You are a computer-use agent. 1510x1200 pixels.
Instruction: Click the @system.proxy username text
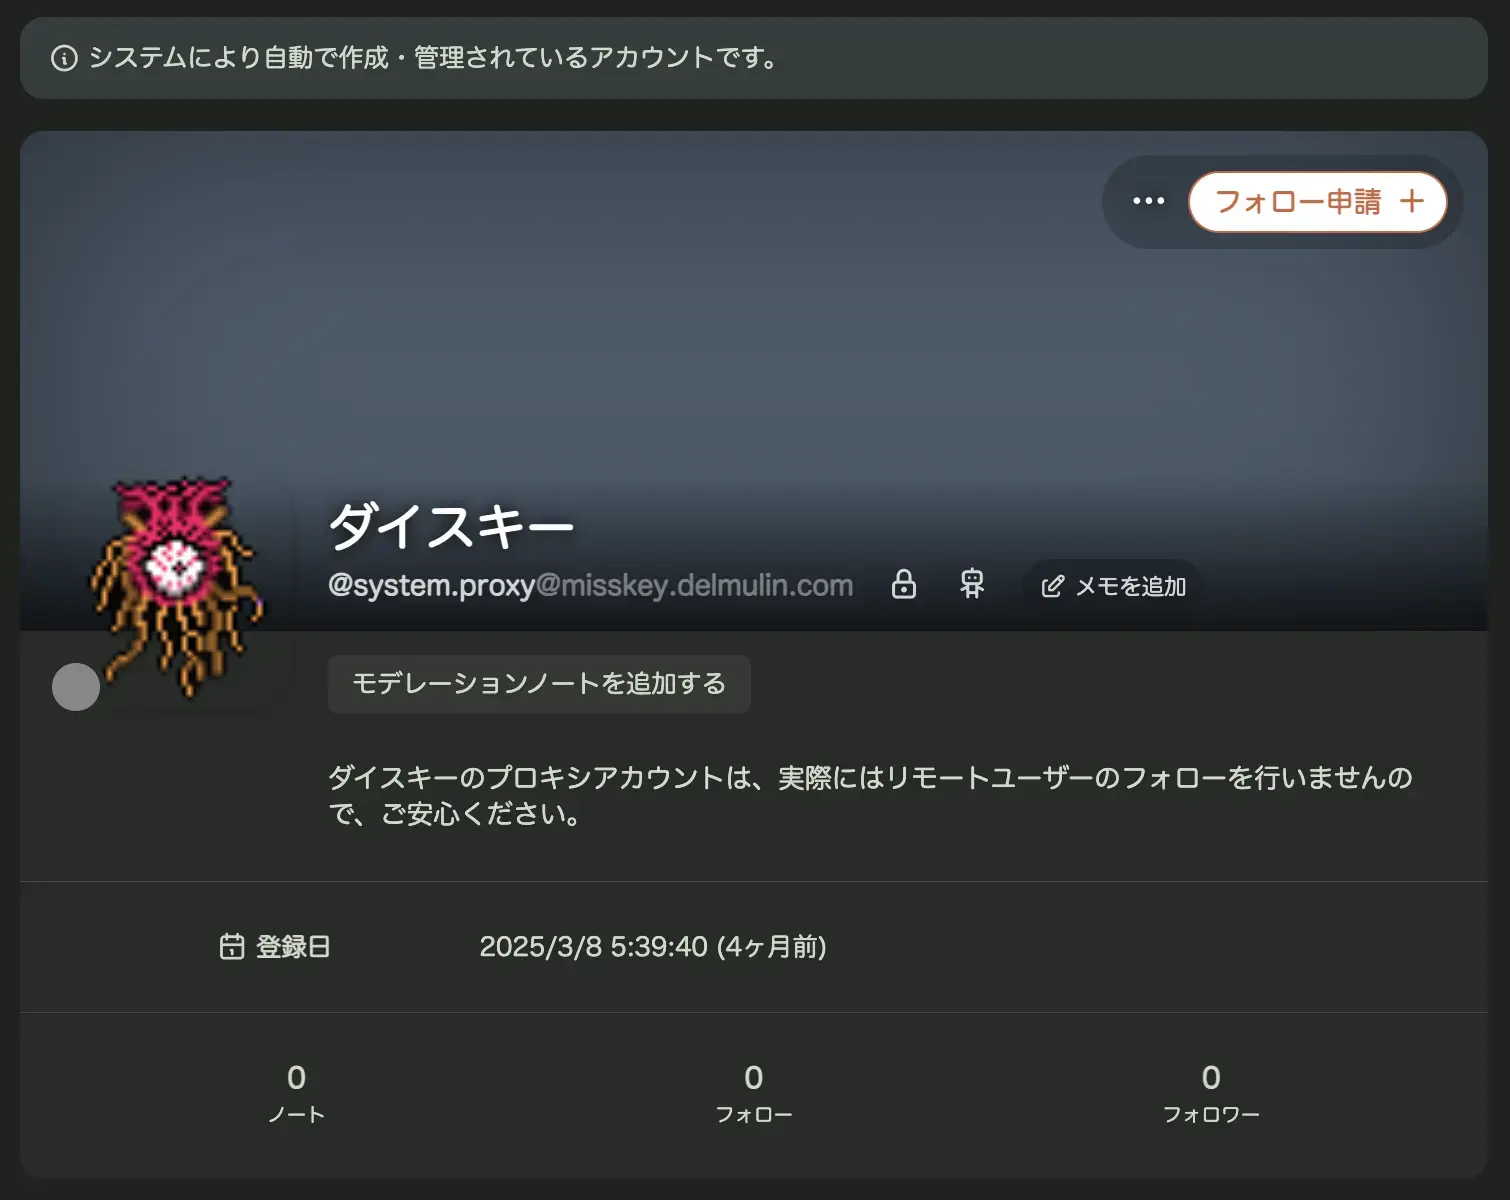point(432,585)
